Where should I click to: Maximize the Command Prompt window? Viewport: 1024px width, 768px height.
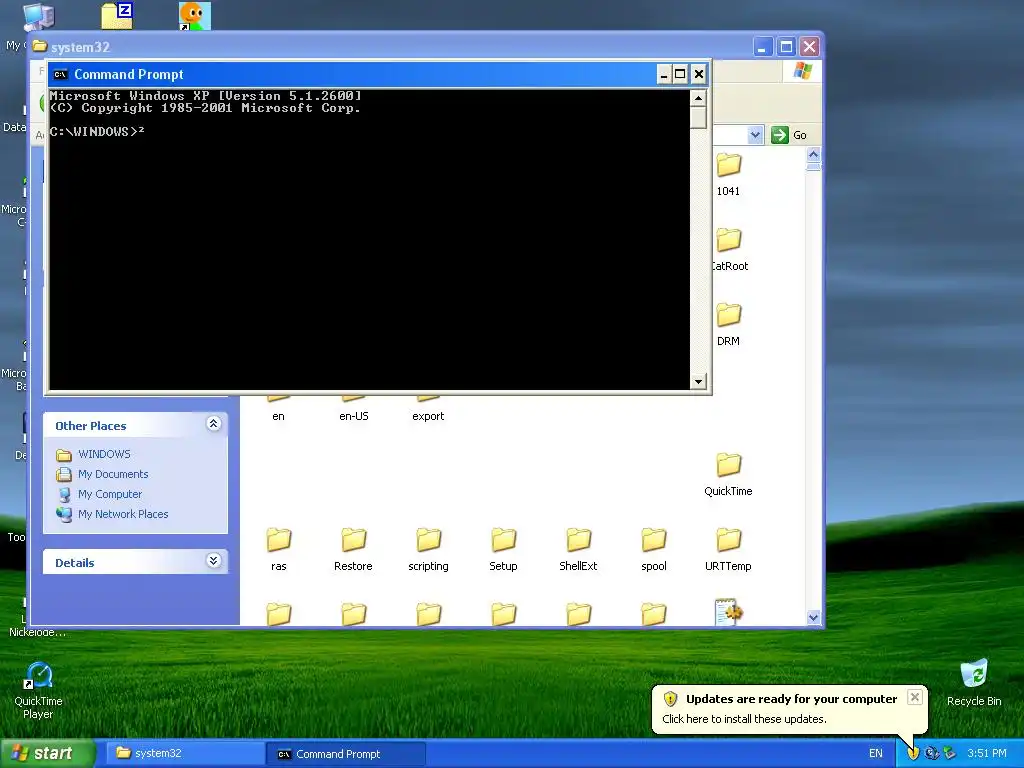click(x=680, y=74)
